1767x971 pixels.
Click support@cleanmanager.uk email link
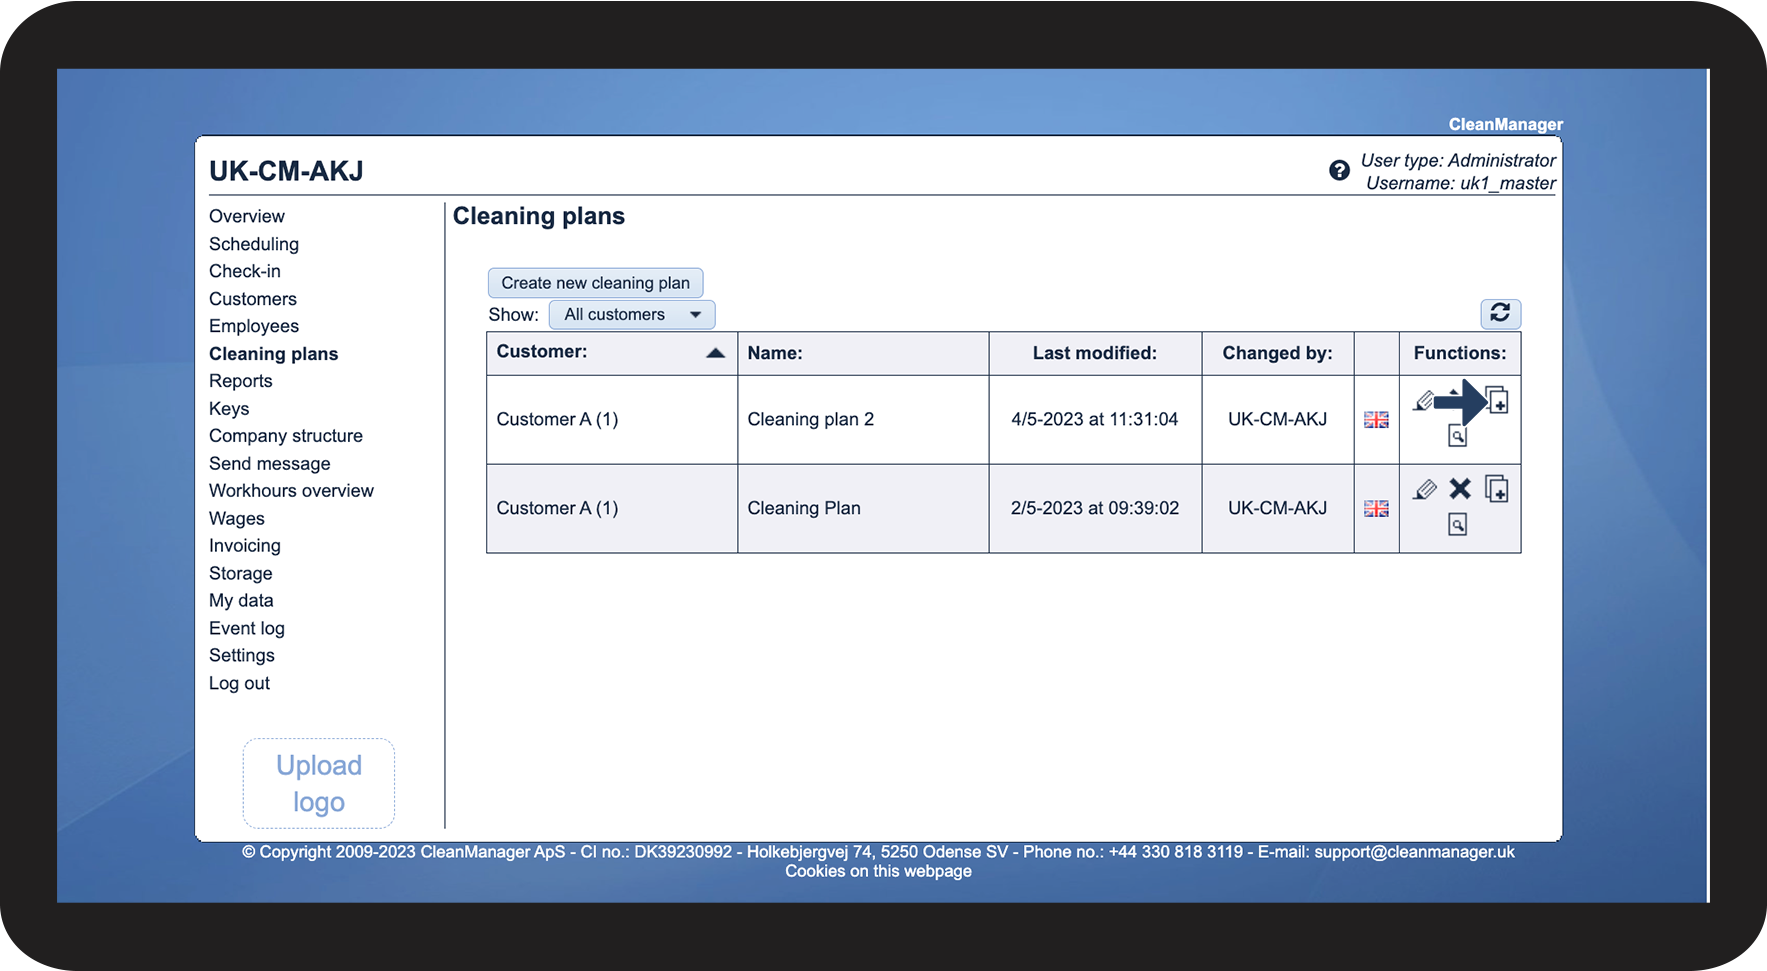pyautogui.click(x=1414, y=852)
